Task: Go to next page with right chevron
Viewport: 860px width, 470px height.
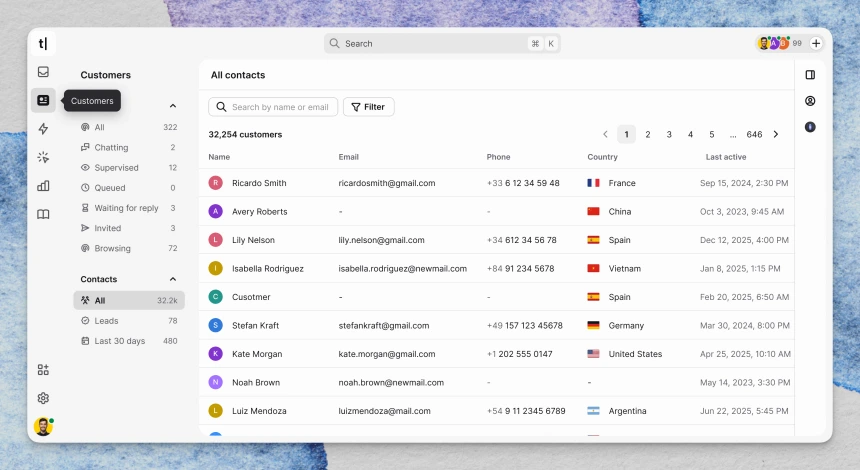Action: pos(776,134)
